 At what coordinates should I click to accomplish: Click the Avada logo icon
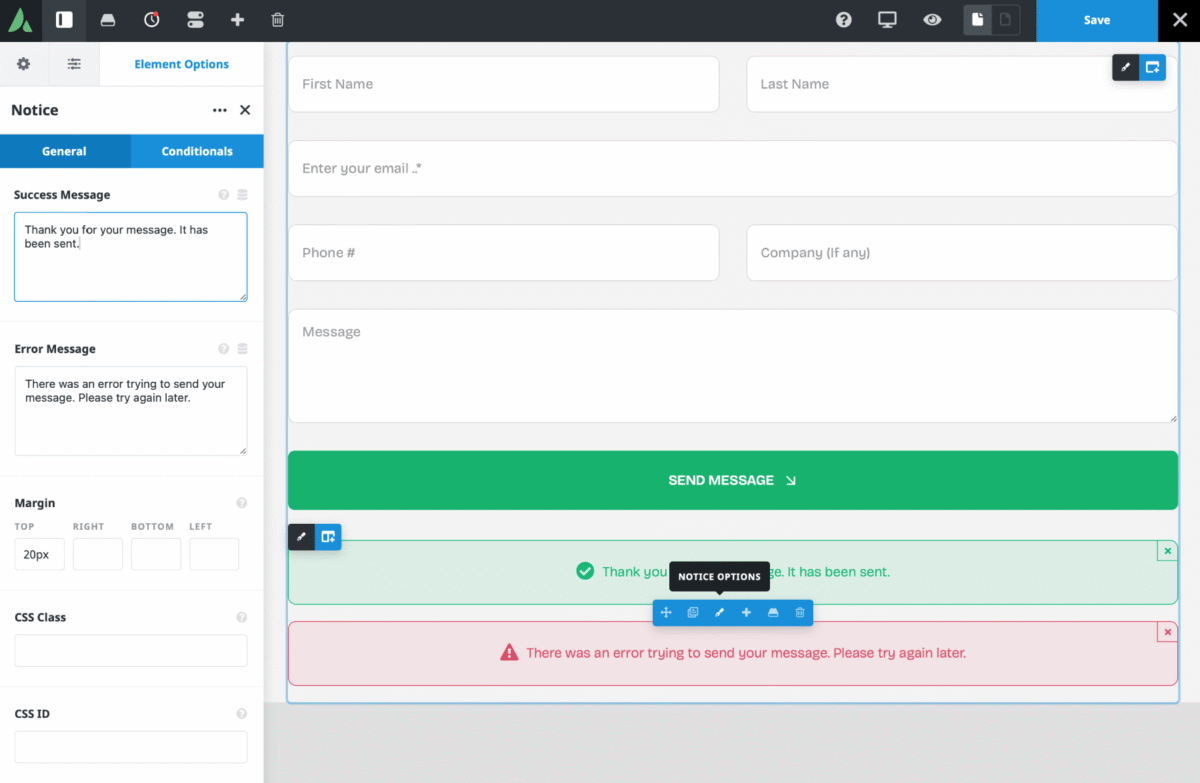click(x=21, y=20)
